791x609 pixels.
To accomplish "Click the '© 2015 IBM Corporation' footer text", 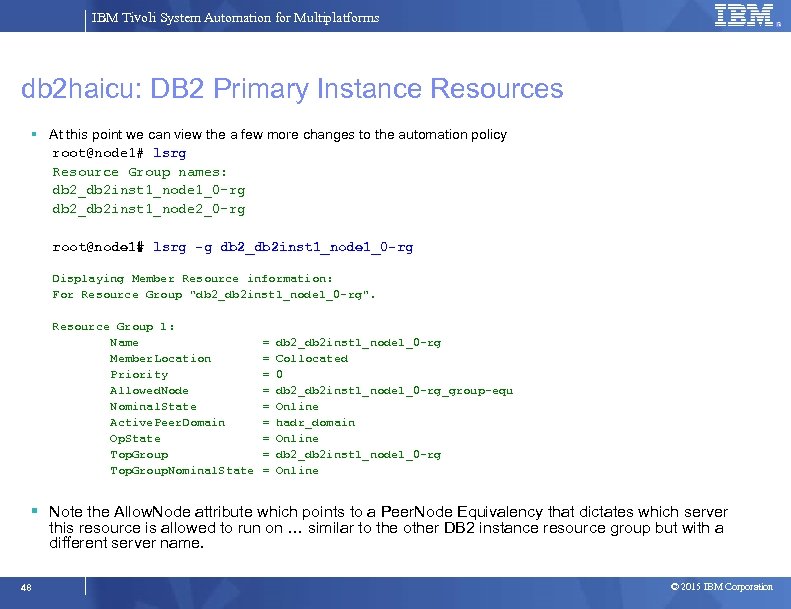I will (721, 587).
